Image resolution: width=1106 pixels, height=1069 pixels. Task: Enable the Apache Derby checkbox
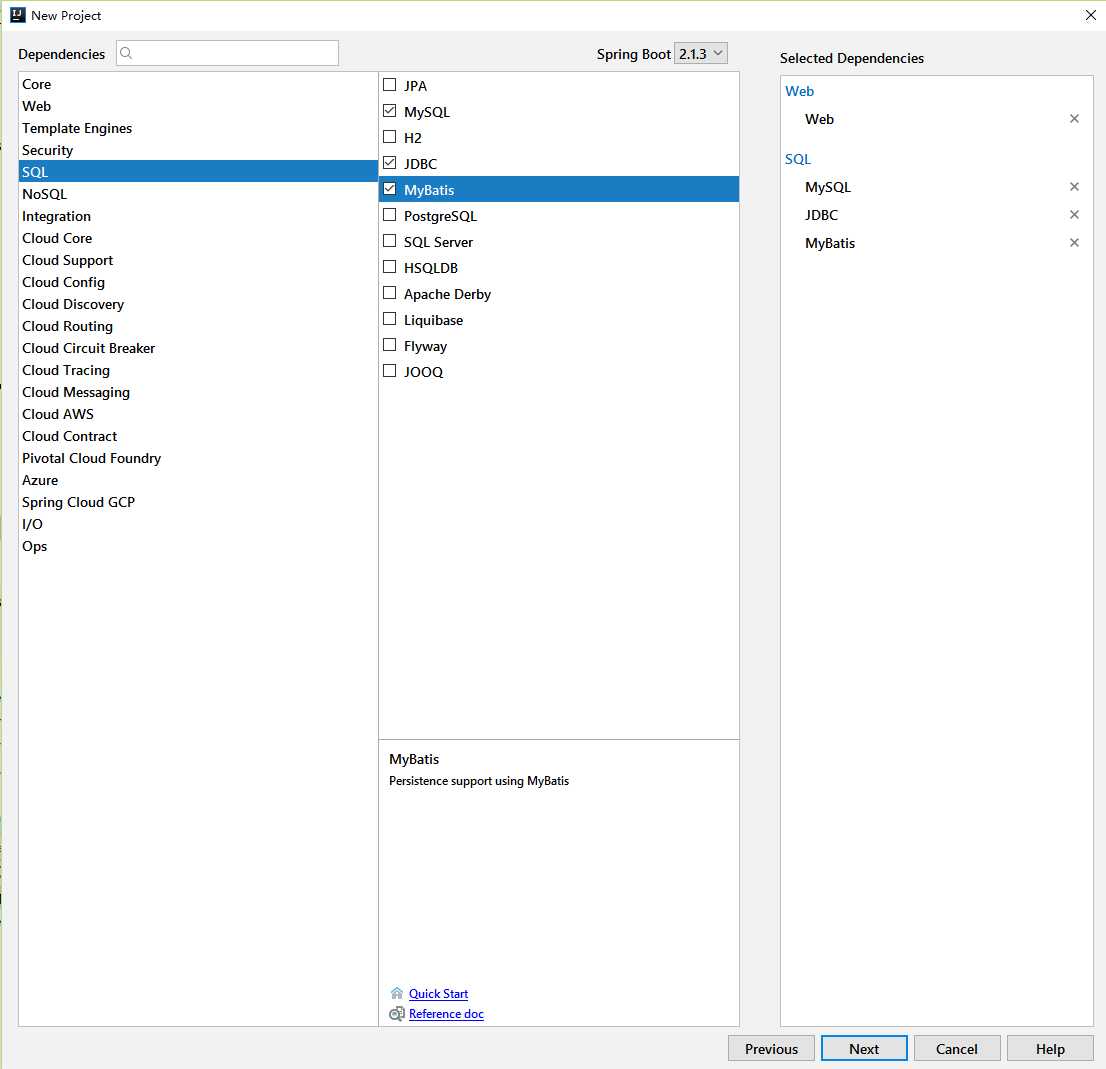click(389, 293)
